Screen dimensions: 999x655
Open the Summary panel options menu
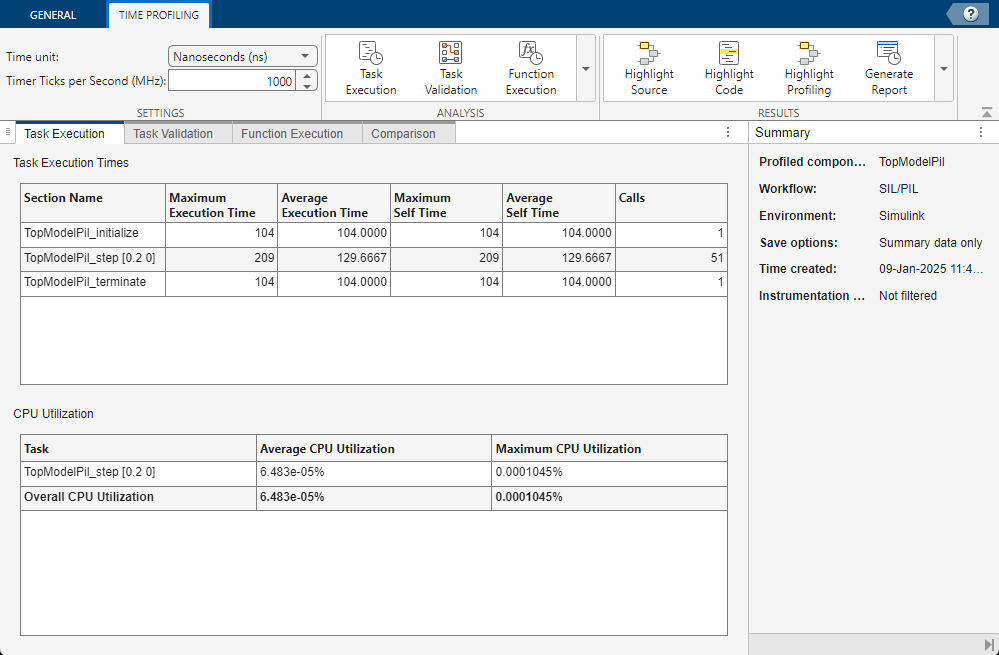point(981,132)
